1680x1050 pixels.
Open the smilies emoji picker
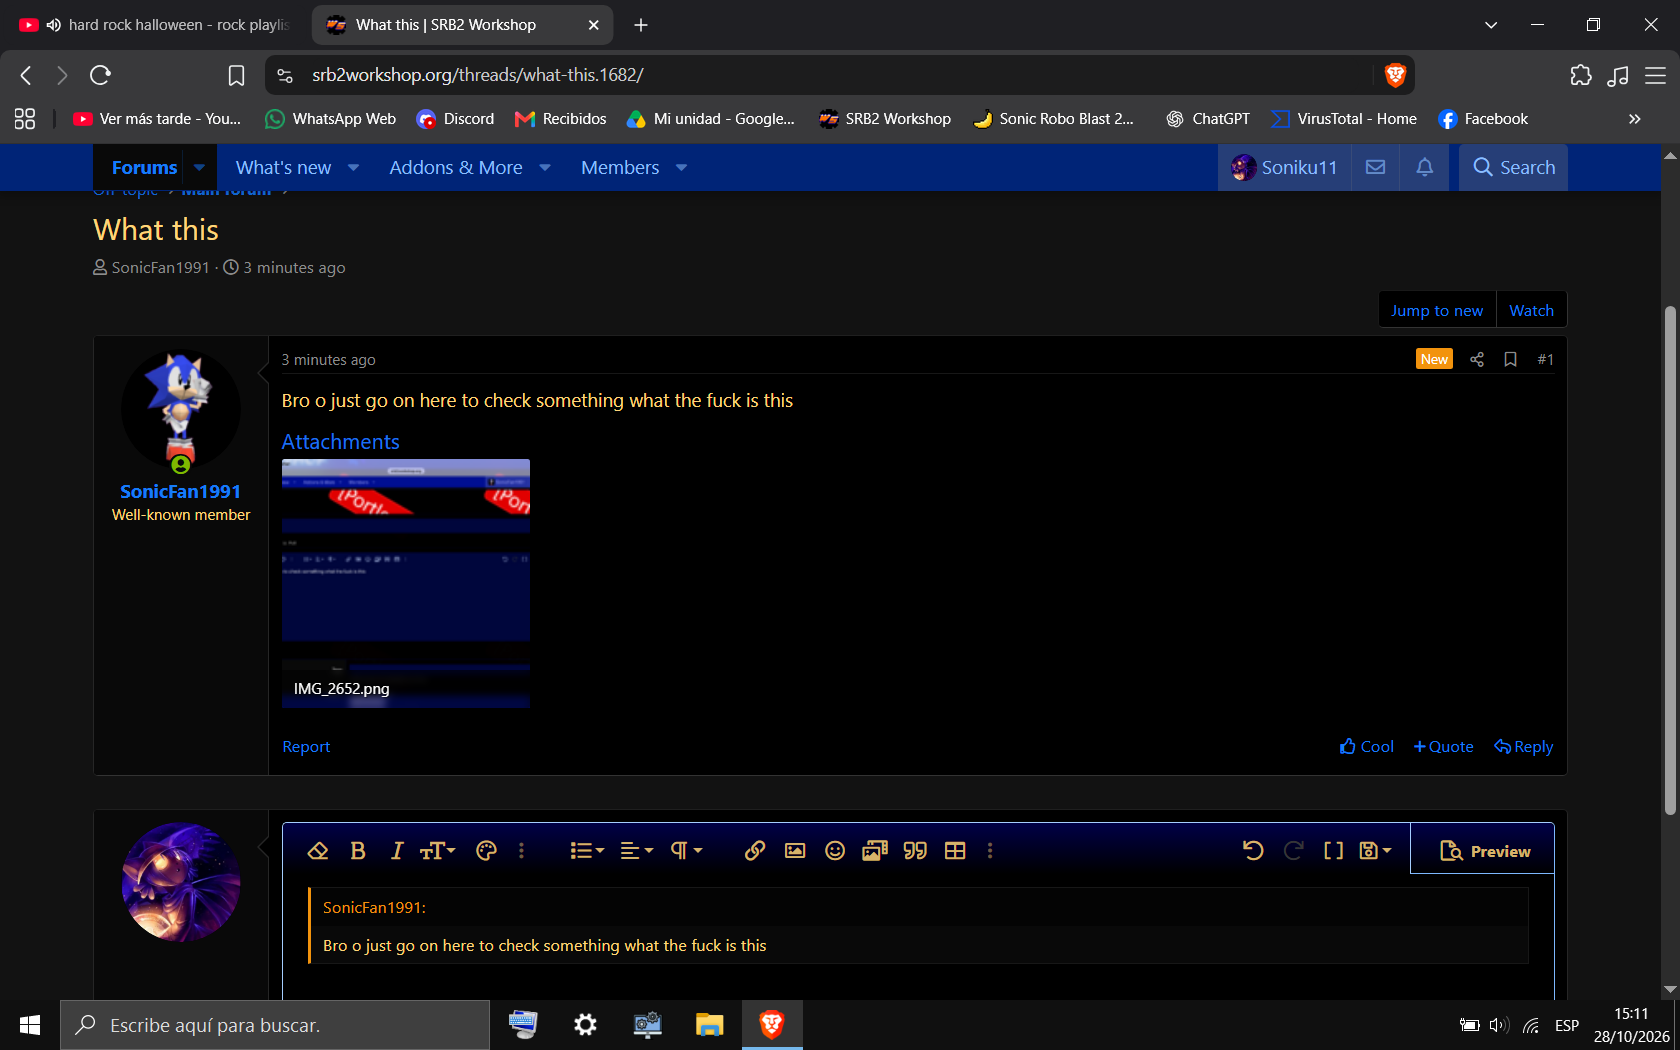(x=835, y=851)
